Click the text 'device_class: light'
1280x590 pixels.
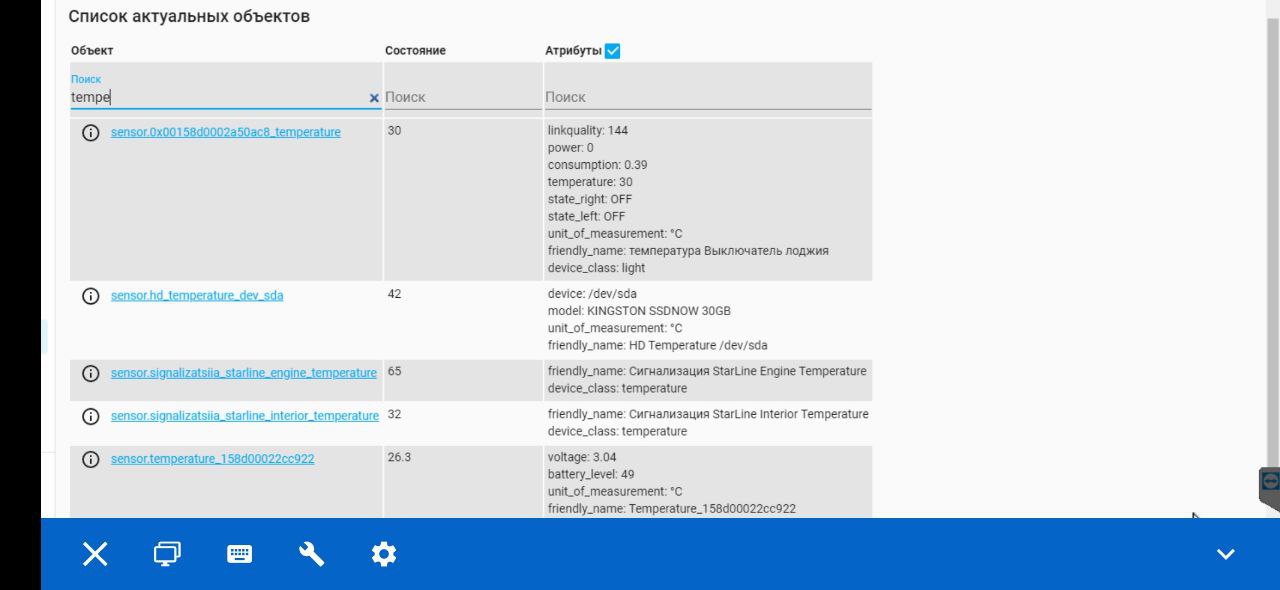click(597, 268)
